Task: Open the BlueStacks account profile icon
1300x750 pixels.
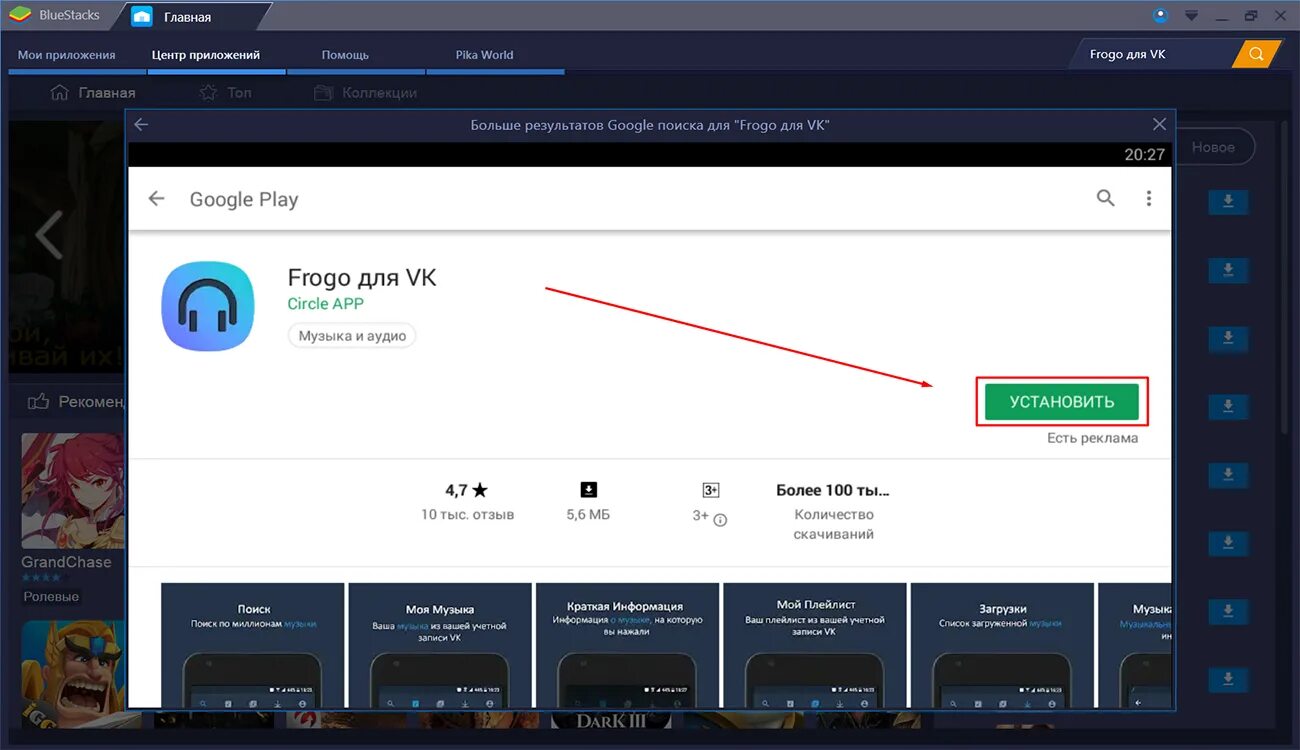Action: click(x=1160, y=16)
